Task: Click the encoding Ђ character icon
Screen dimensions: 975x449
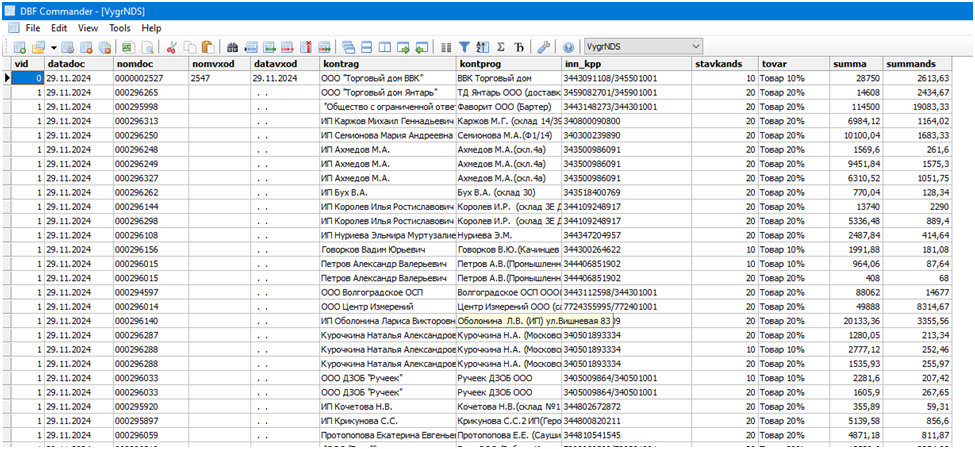Action: (x=520, y=47)
